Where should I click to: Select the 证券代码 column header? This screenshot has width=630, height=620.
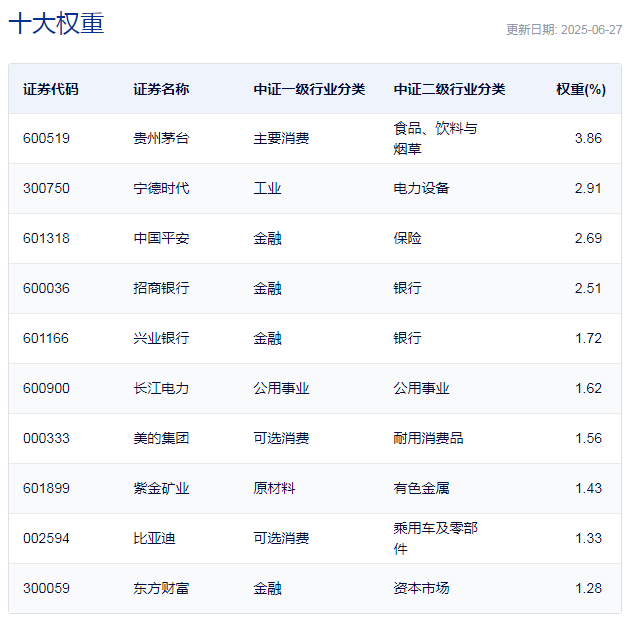pyautogui.click(x=51, y=89)
